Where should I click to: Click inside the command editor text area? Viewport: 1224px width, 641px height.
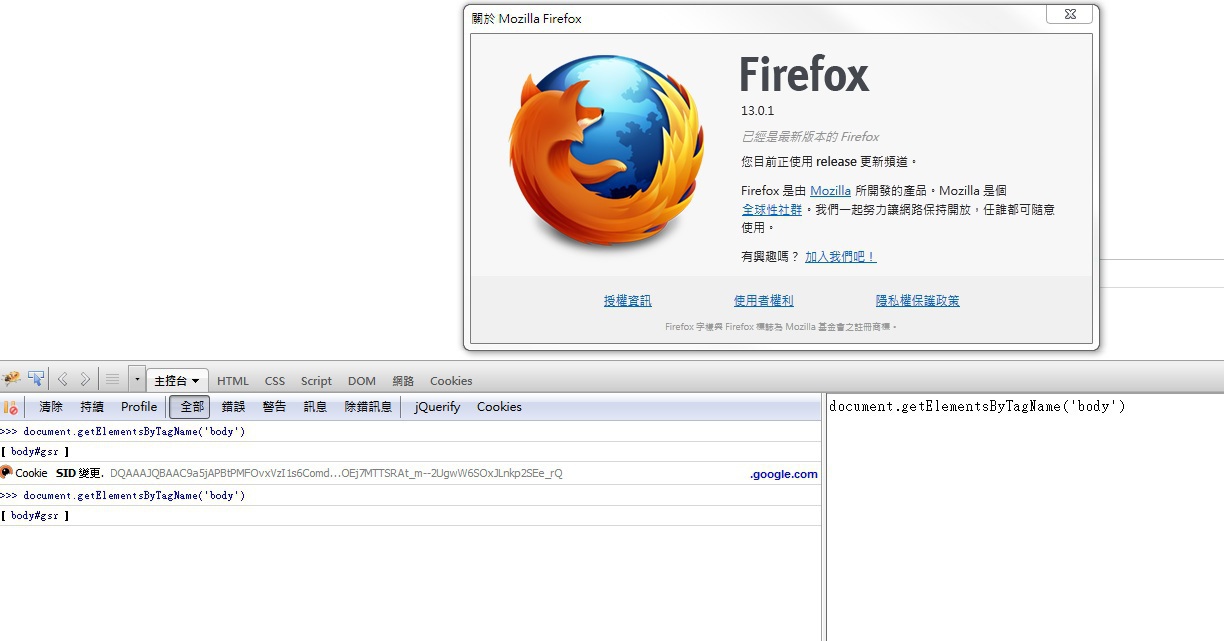[1025, 519]
